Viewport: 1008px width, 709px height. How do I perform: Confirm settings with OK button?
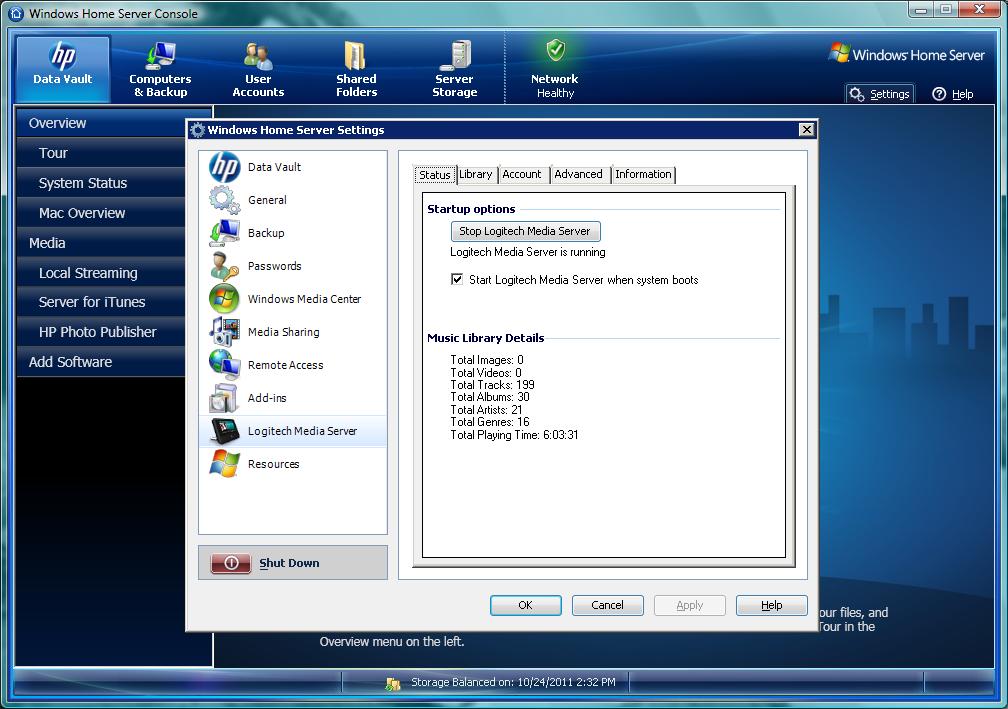525,605
